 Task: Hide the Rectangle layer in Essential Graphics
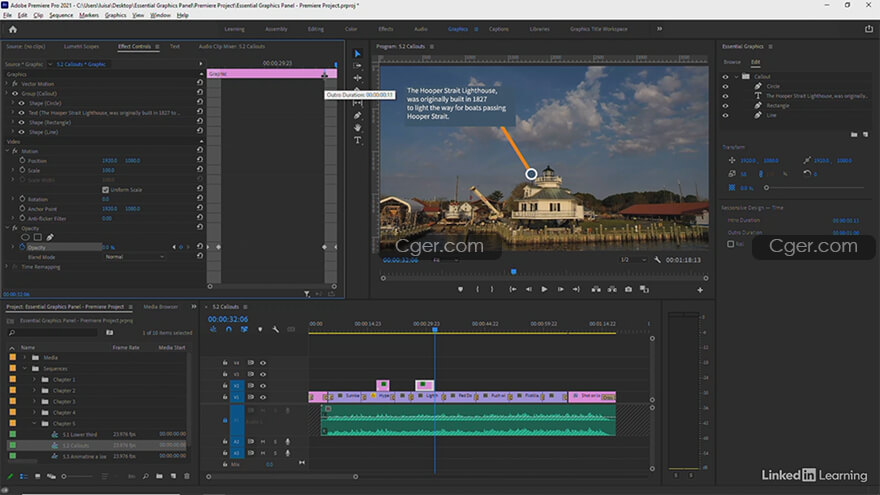pyautogui.click(x=725, y=106)
